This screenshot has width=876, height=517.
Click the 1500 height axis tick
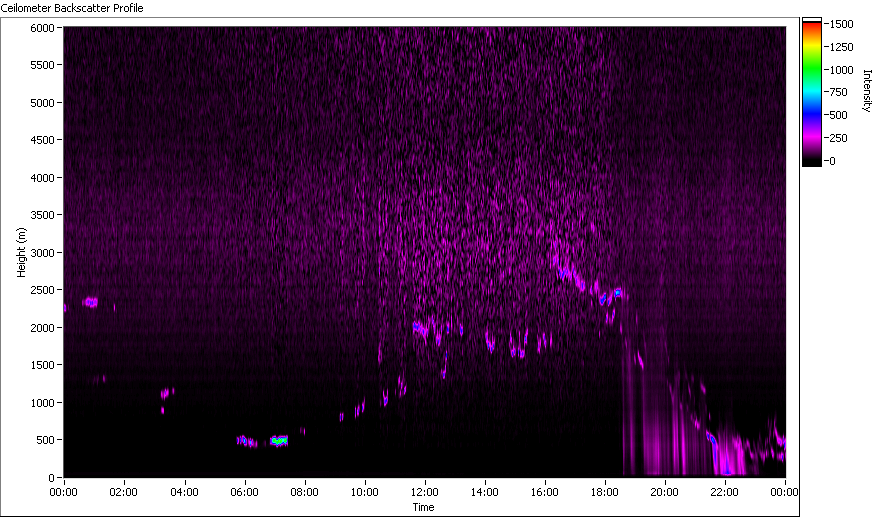point(42,364)
